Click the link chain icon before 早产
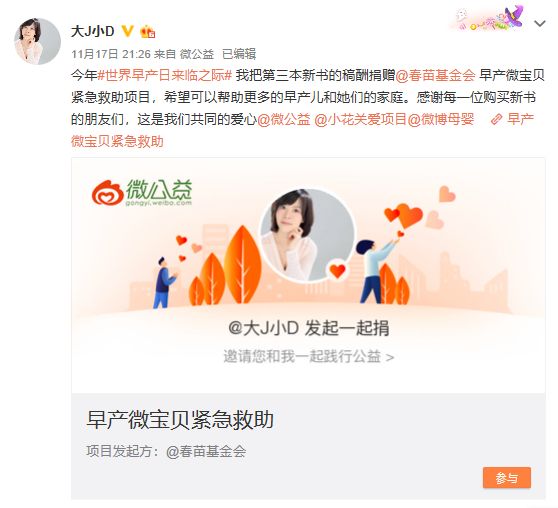The image size is (558, 508). [496, 120]
